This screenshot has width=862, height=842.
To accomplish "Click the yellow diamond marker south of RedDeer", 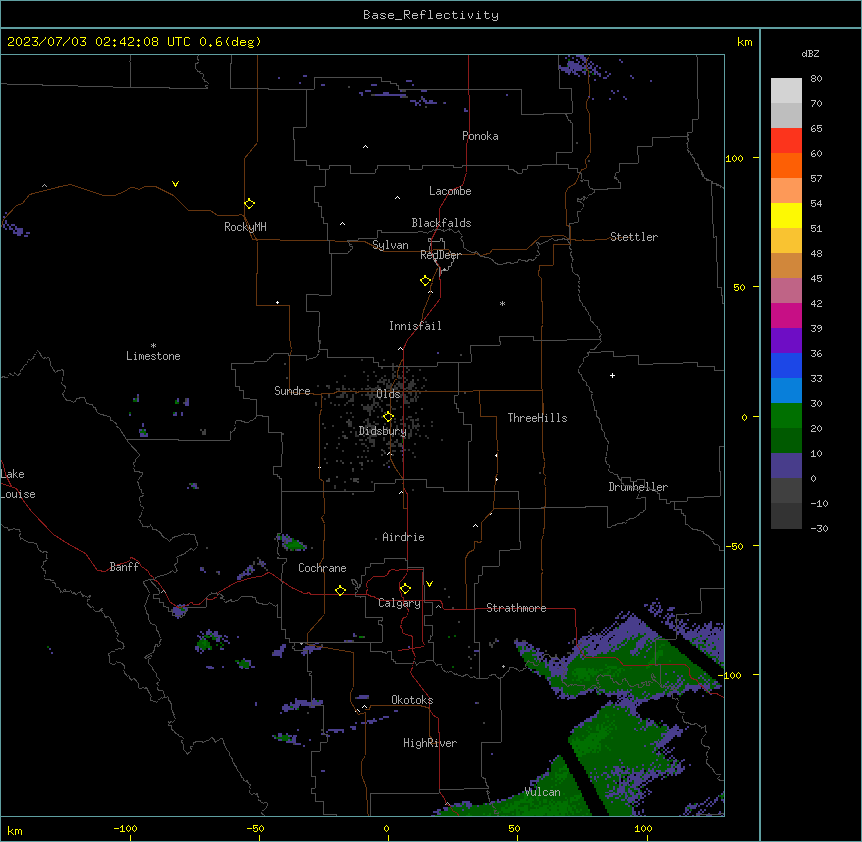I will pos(425,281).
